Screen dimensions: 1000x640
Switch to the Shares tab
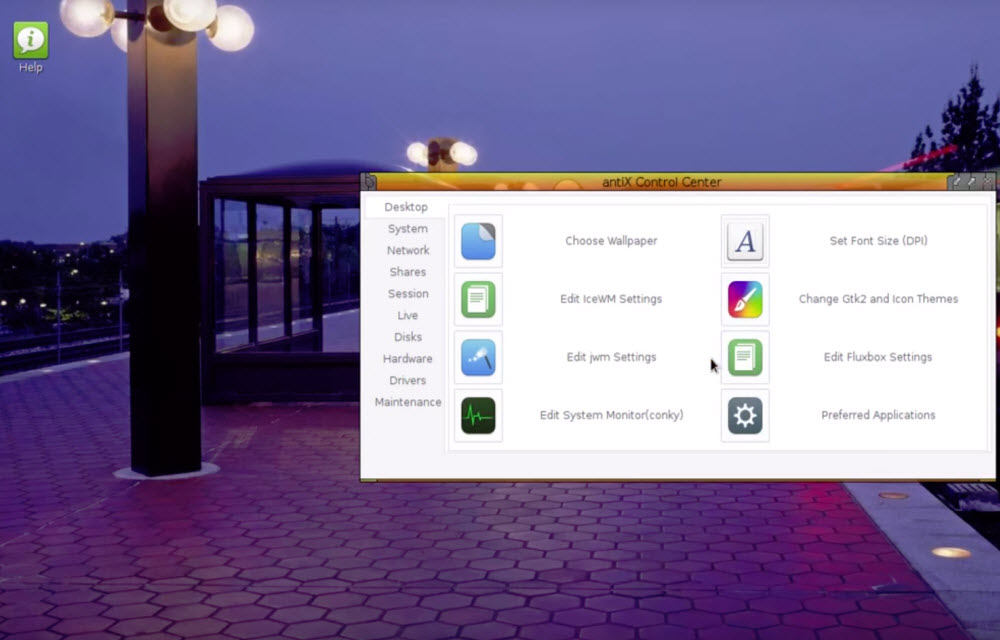408,272
